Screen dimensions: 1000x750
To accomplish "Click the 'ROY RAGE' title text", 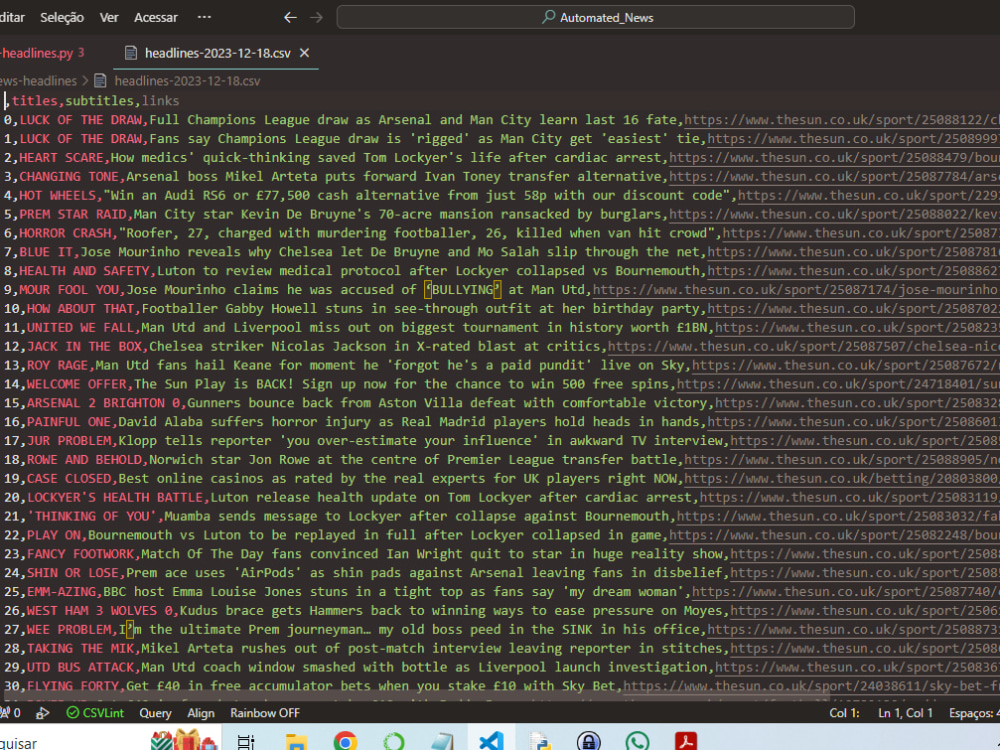I will pyautogui.click(x=57, y=365).
